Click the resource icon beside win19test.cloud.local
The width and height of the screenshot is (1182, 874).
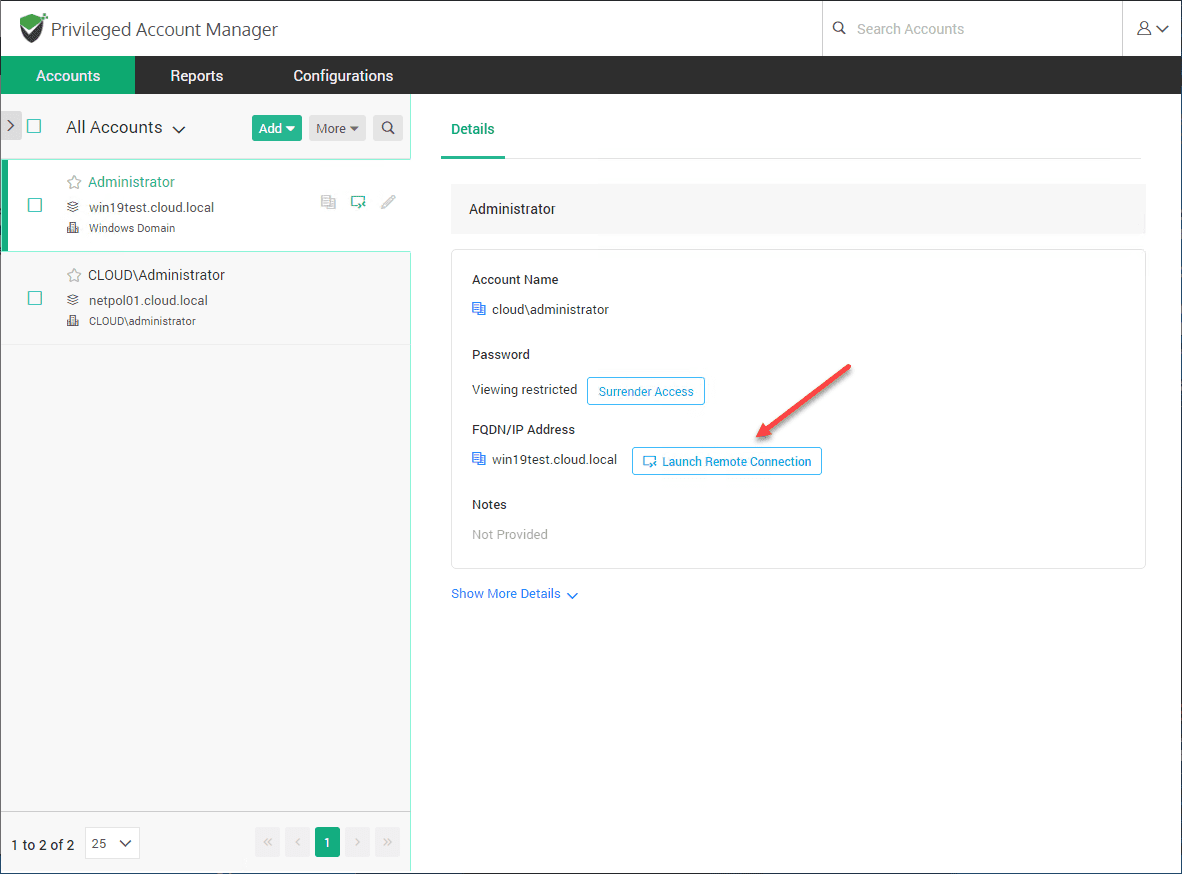(x=73, y=207)
